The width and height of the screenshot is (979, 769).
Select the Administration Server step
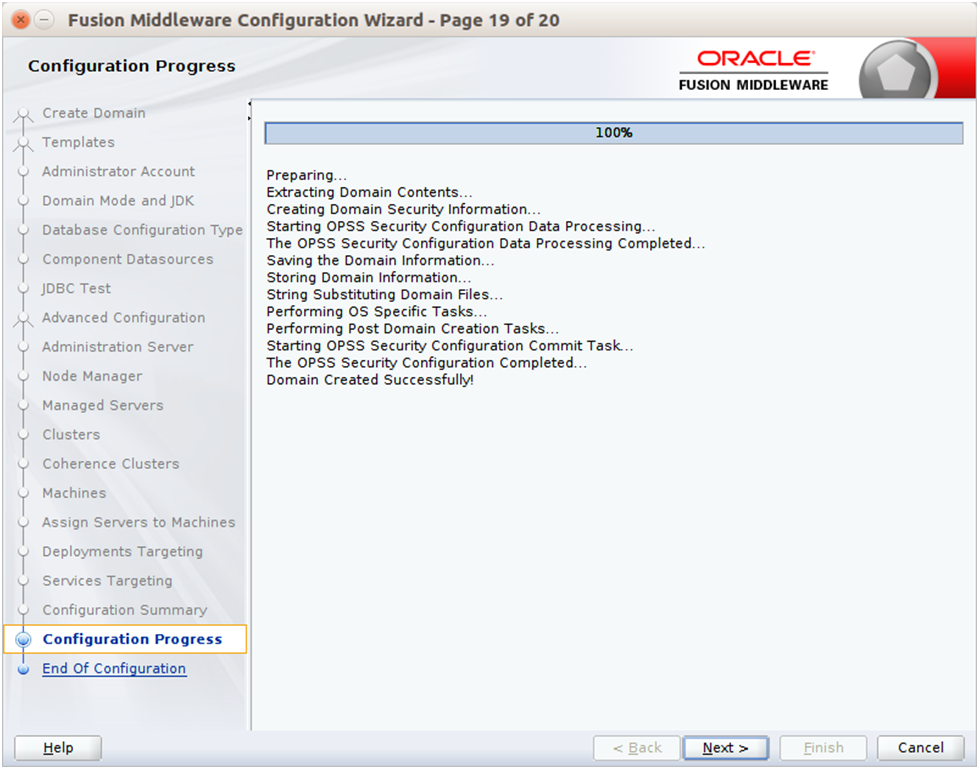click(118, 346)
